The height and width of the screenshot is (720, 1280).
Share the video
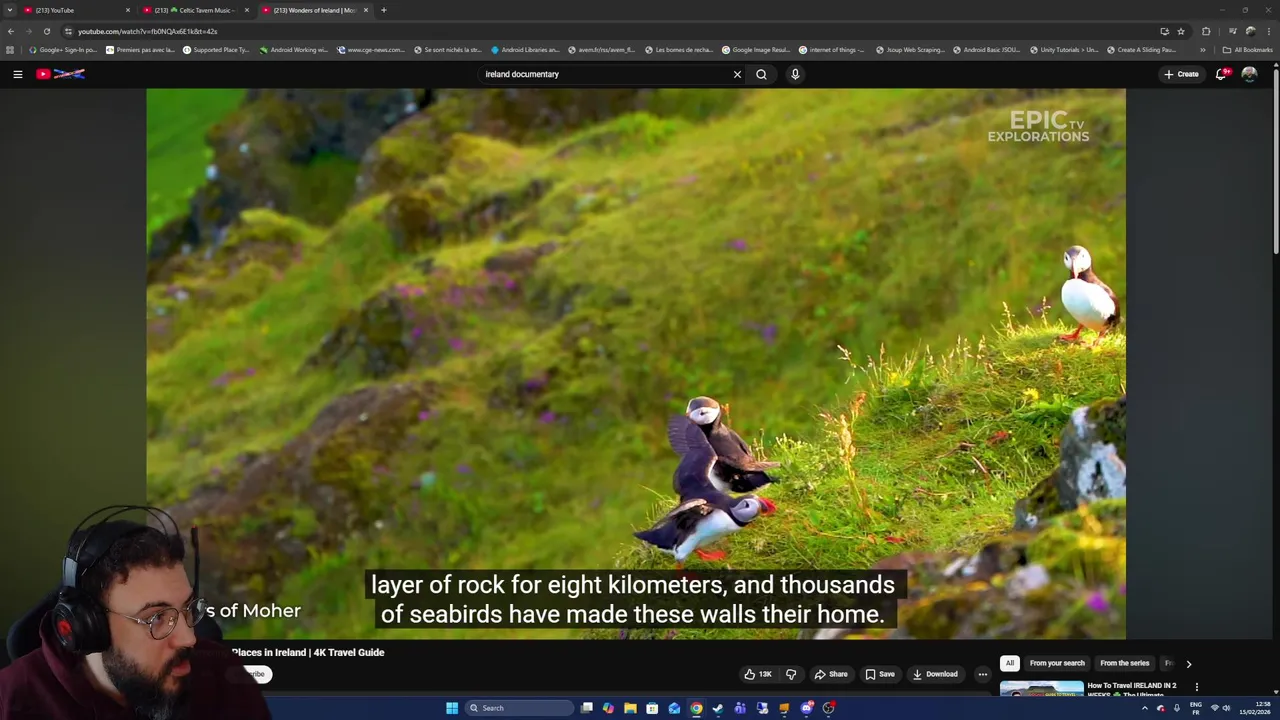click(x=830, y=674)
